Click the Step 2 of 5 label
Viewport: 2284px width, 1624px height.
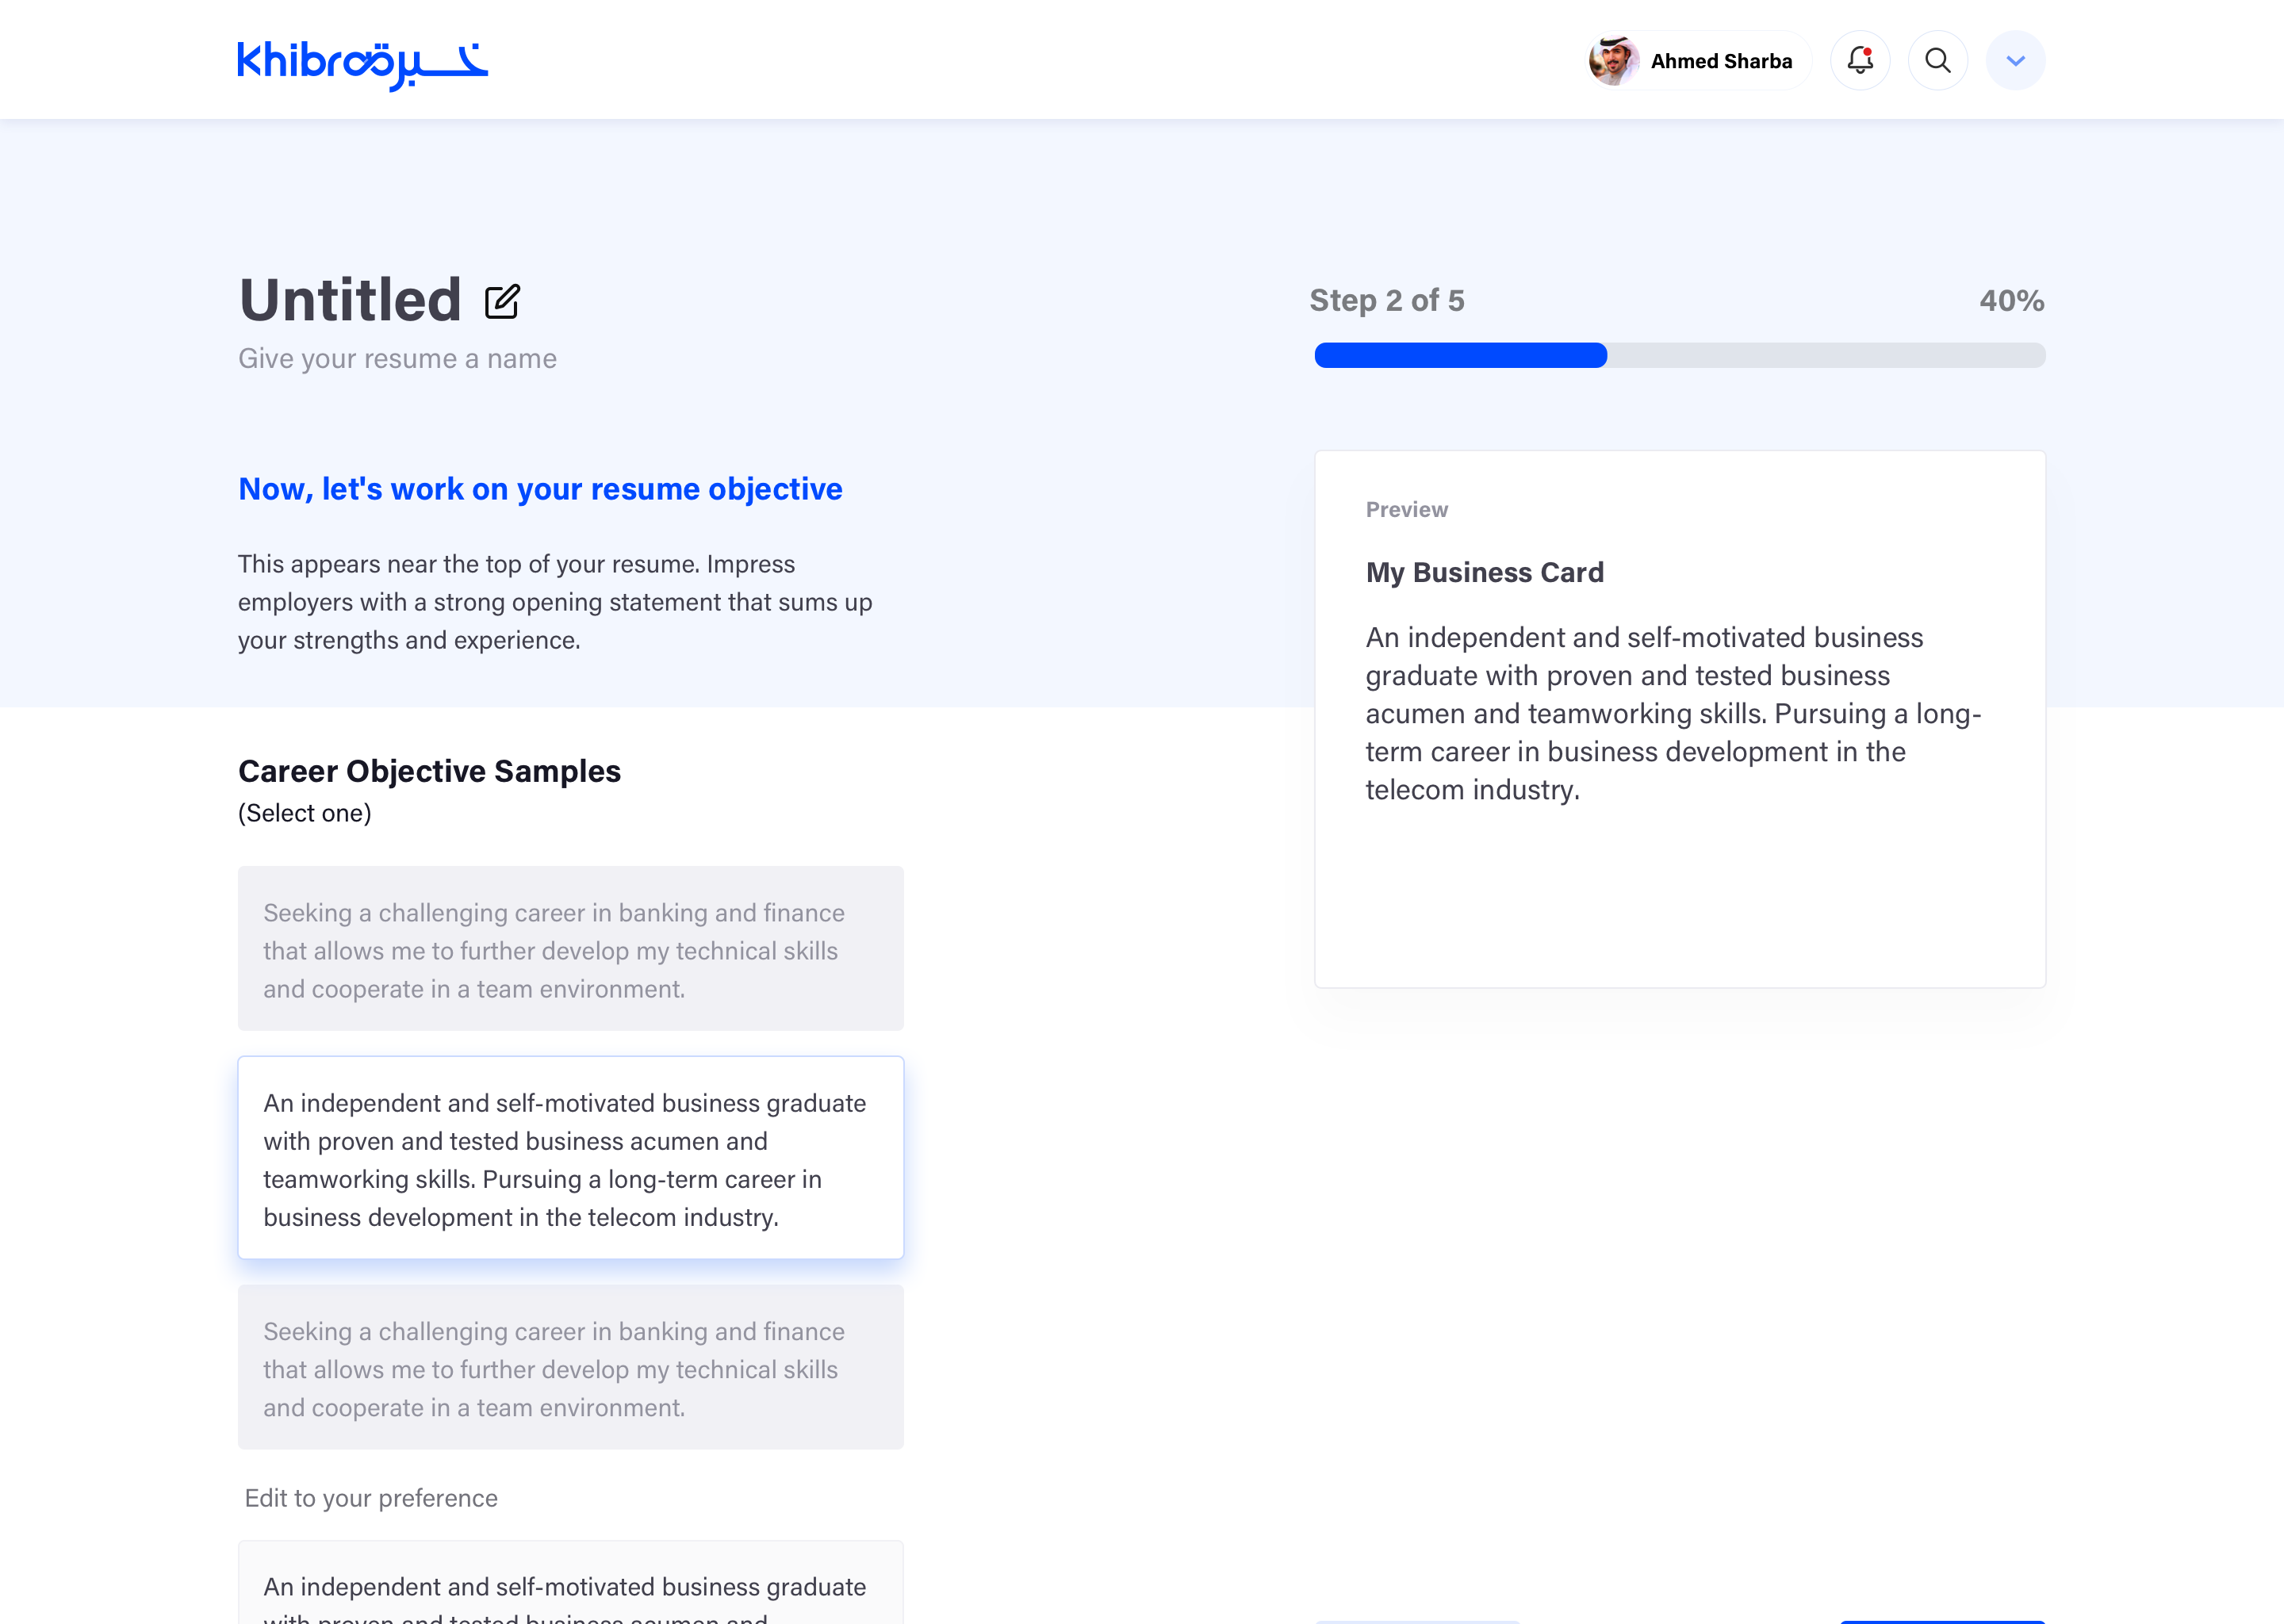click(1386, 300)
